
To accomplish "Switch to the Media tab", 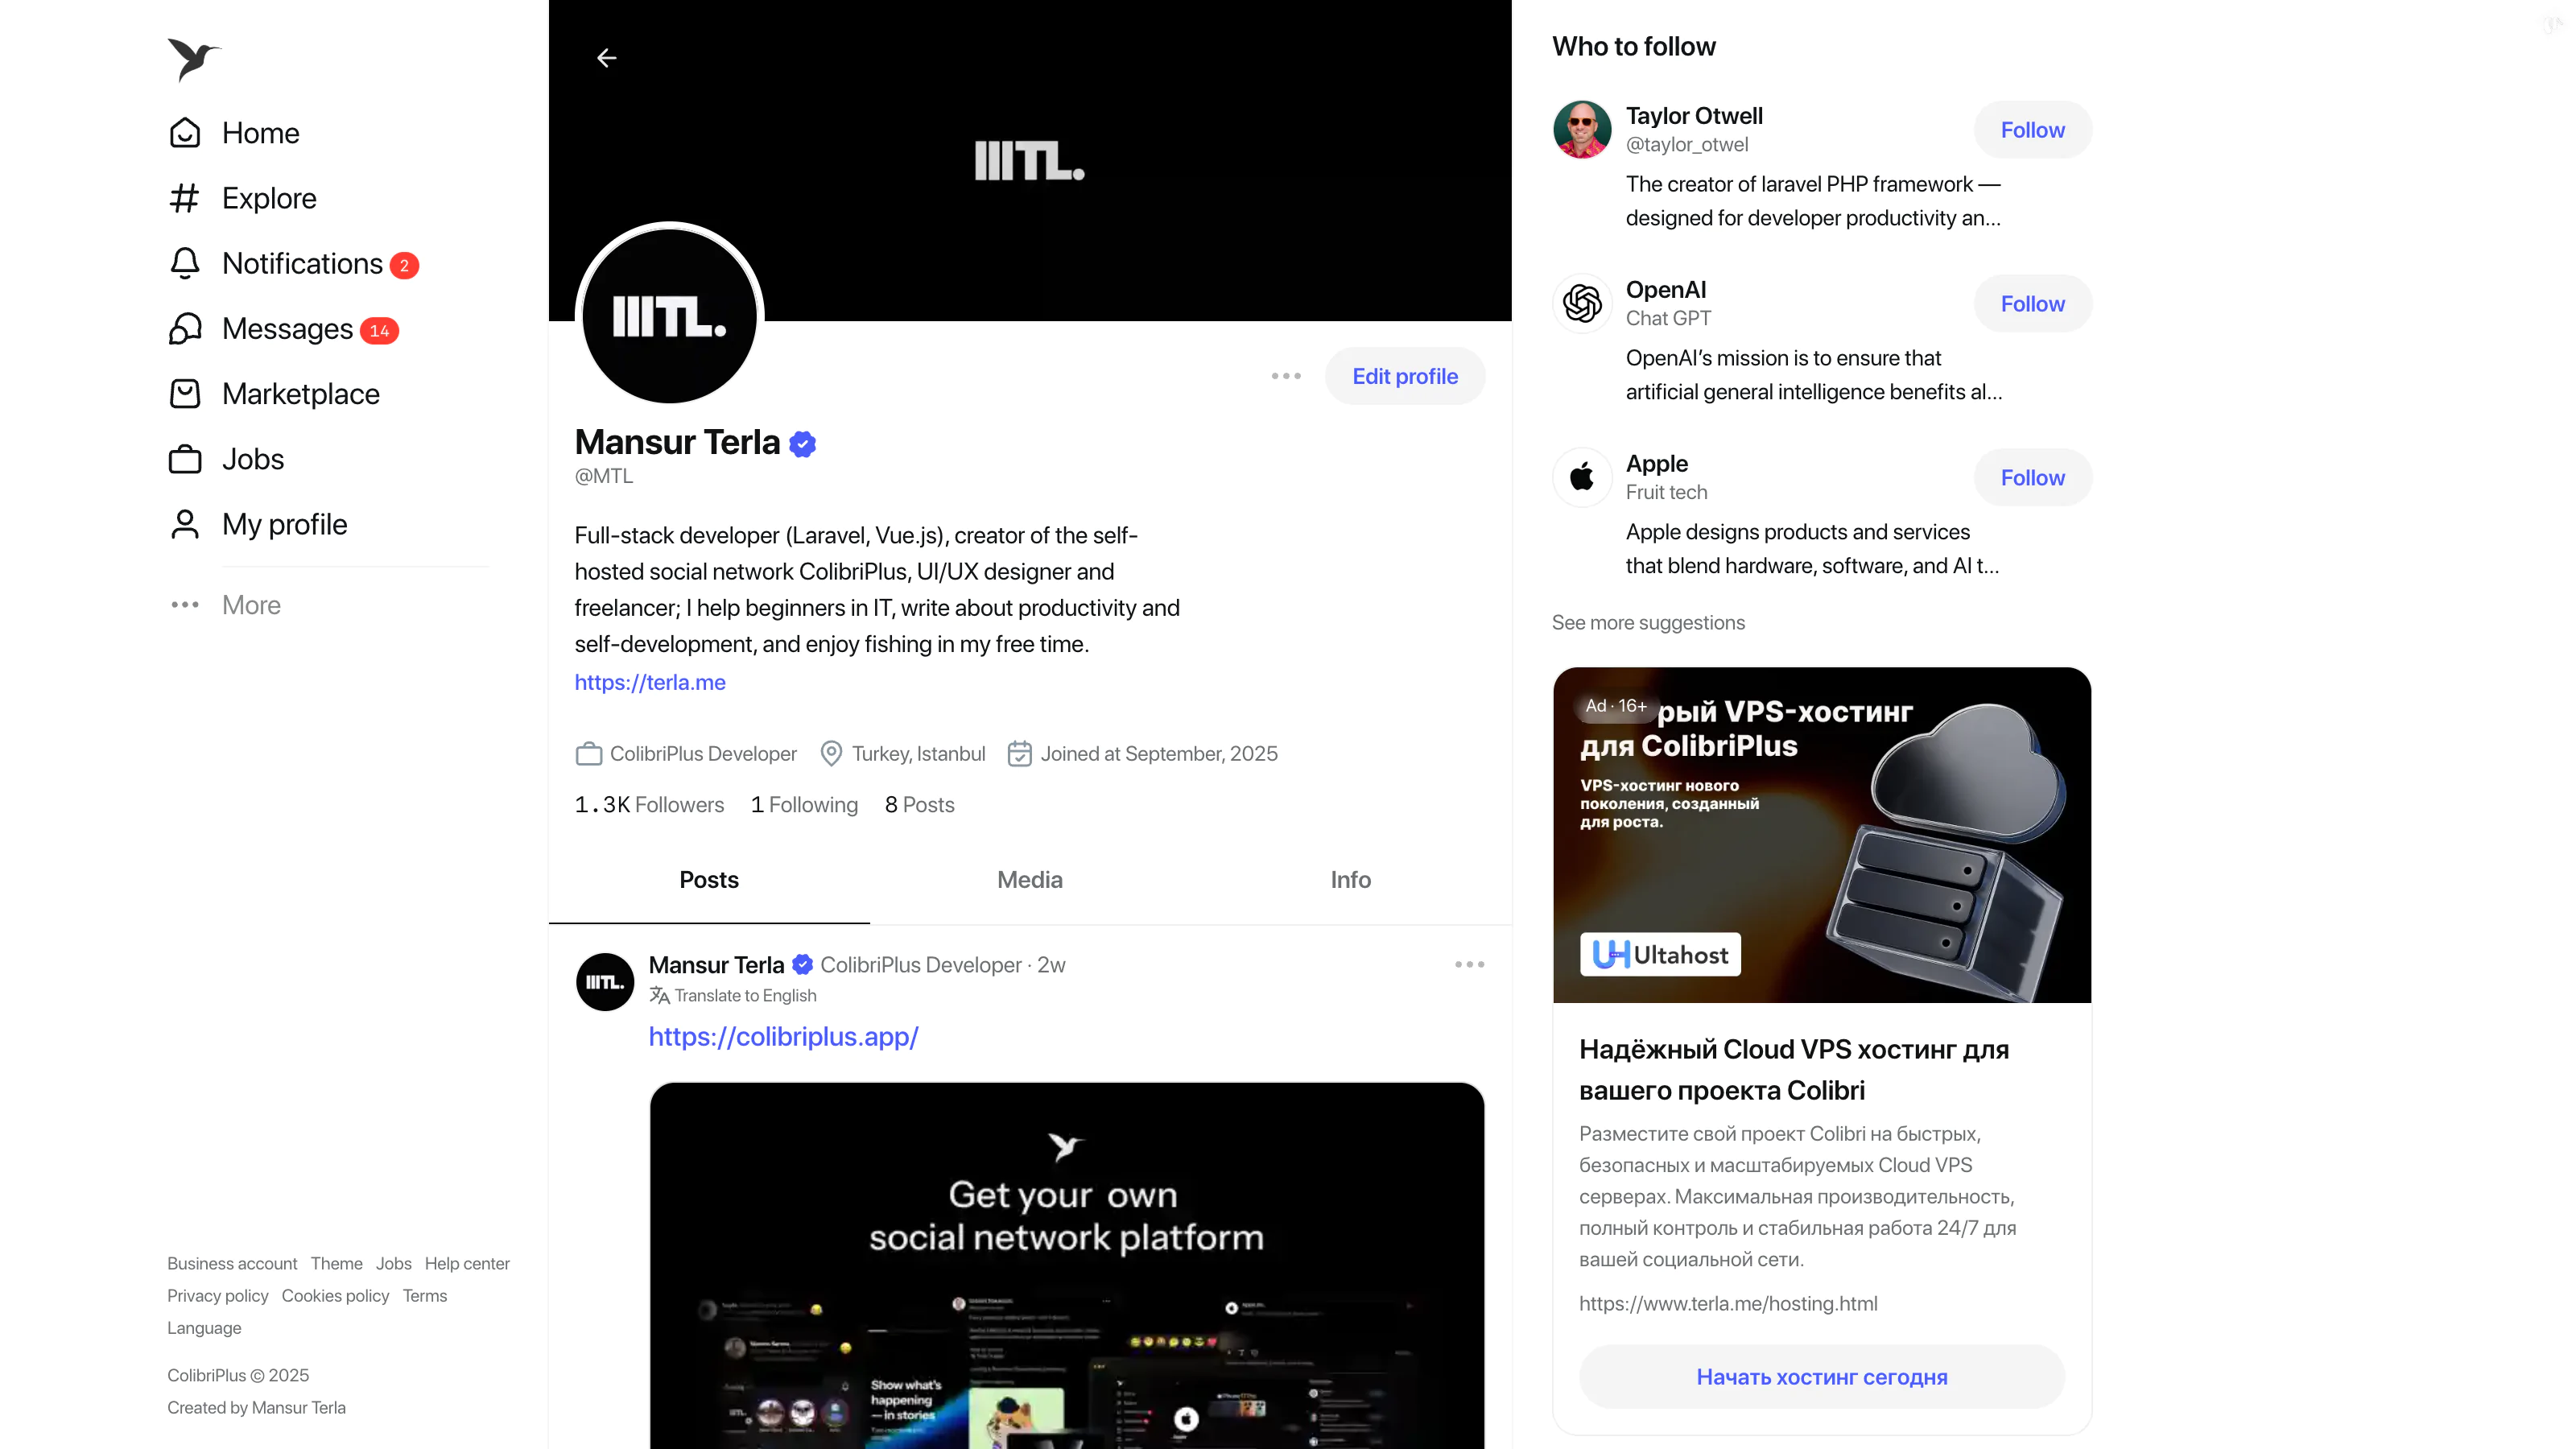I will click(x=1030, y=880).
